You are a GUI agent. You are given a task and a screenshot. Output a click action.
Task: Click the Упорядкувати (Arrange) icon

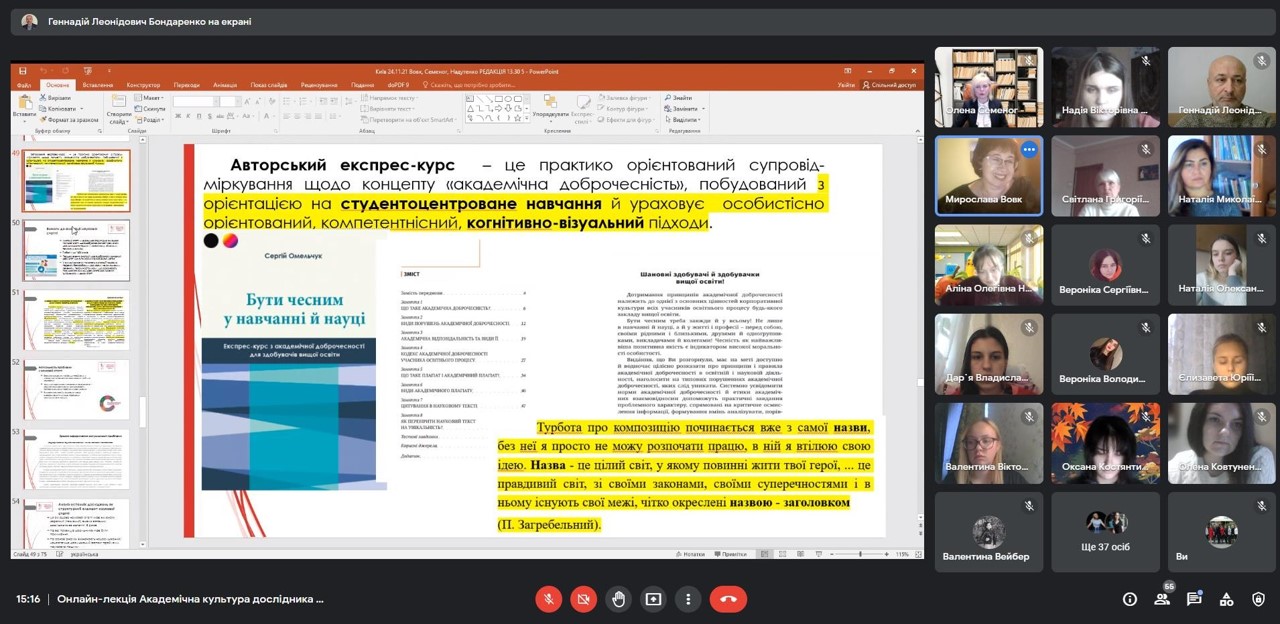tap(550, 110)
